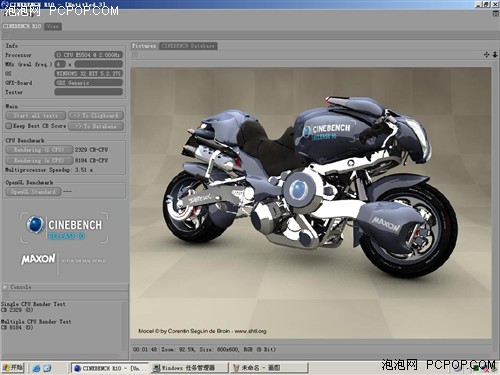The image size is (500, 375).
Task: Click the panel icon below the window controls
Action: tap(495, 14)
